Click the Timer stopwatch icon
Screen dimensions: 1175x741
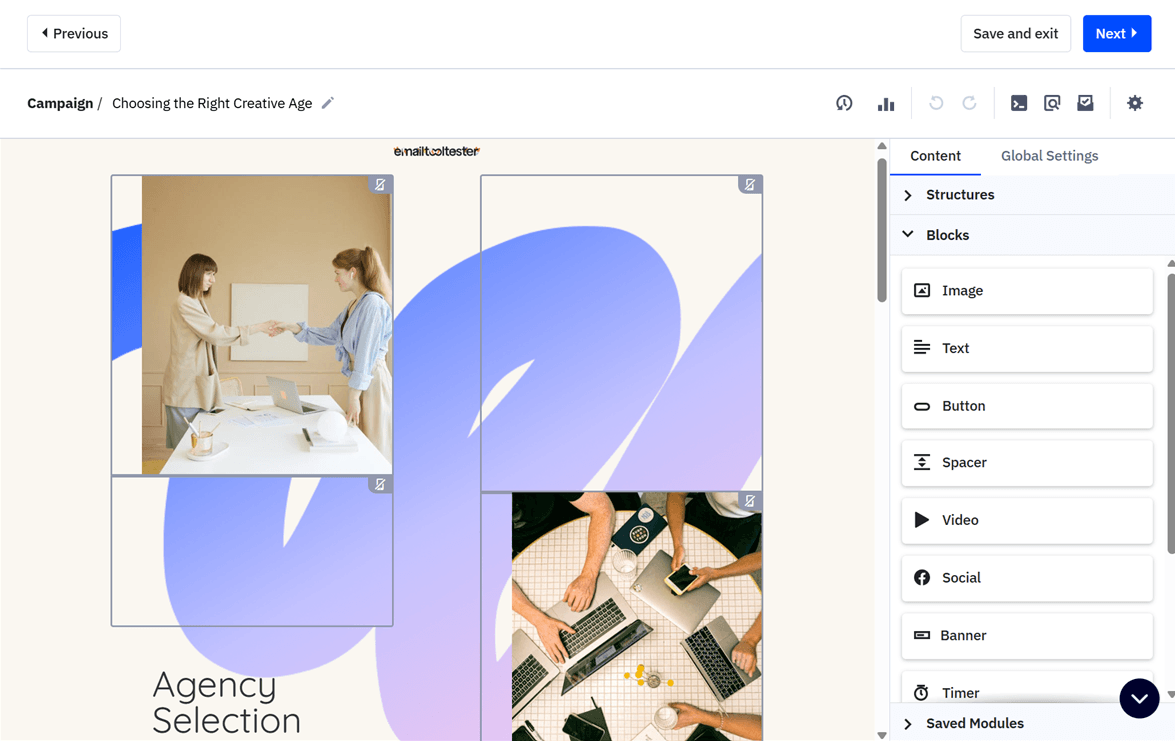(921, 692)
